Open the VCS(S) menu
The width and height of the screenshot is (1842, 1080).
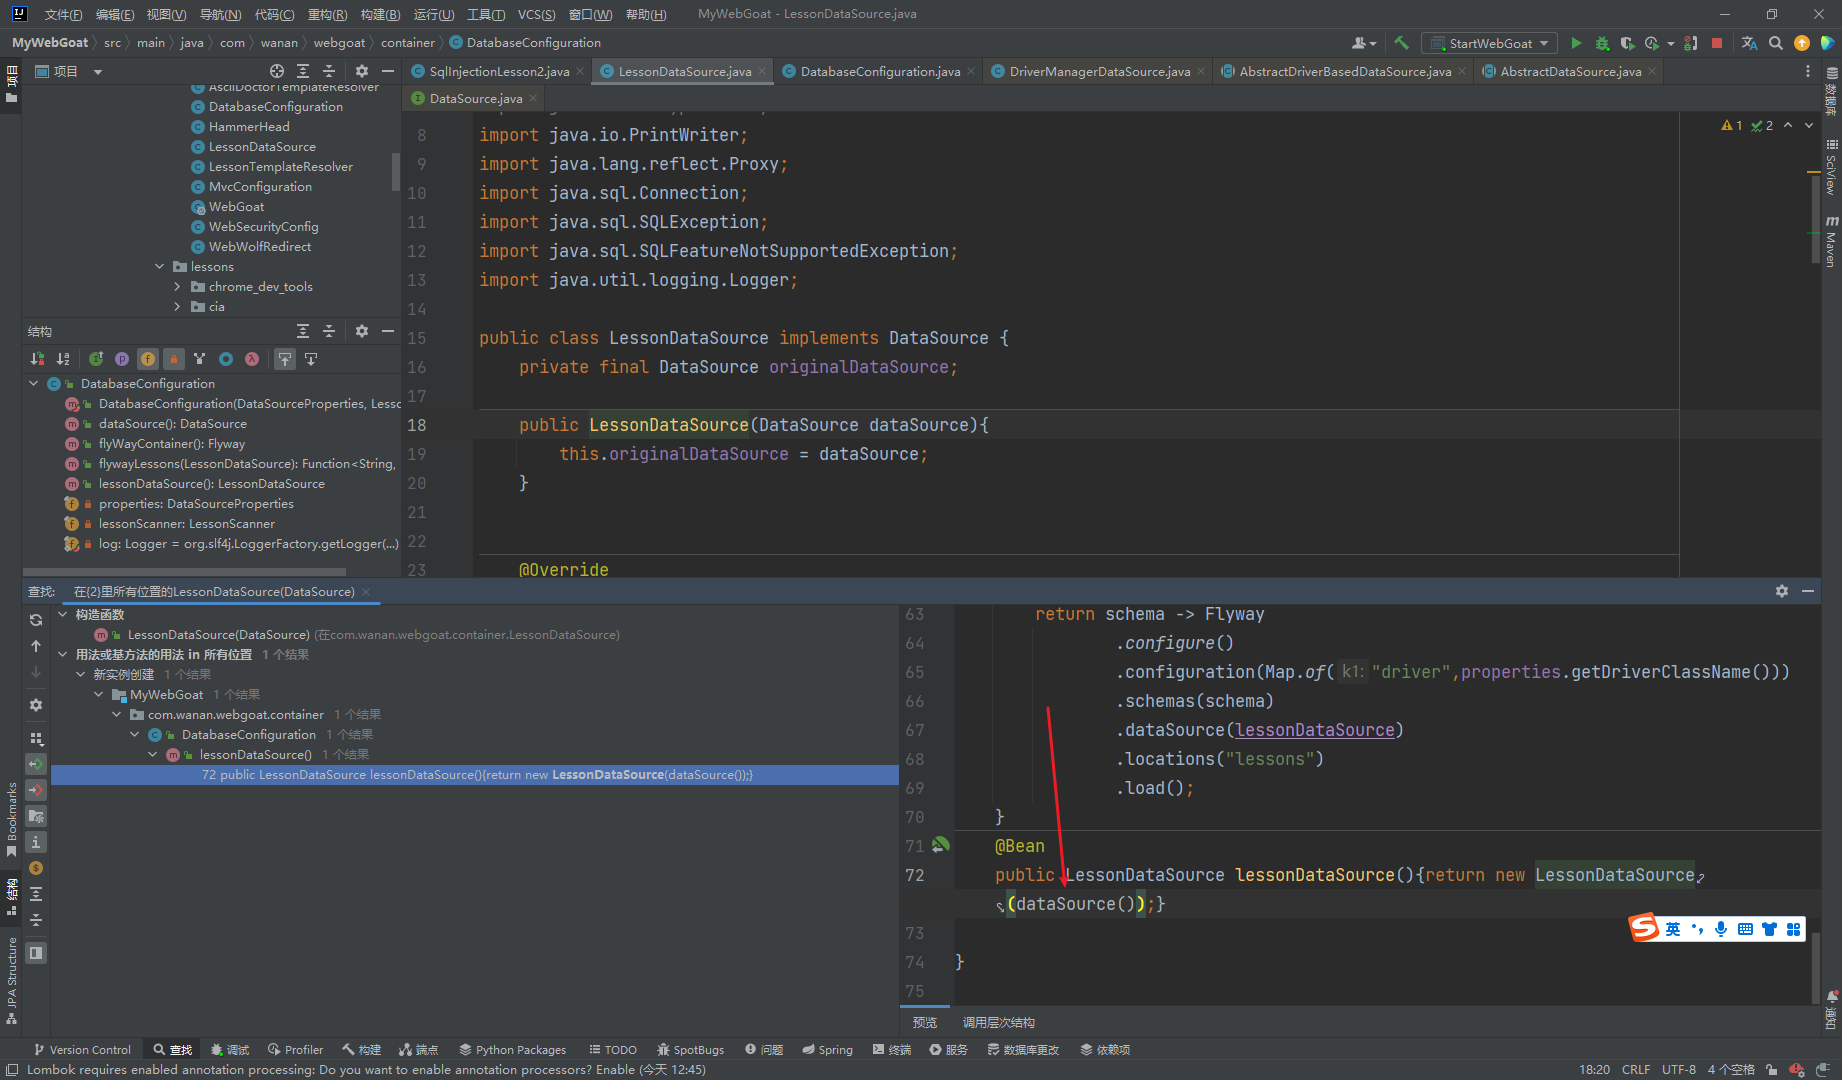point(536,14)
